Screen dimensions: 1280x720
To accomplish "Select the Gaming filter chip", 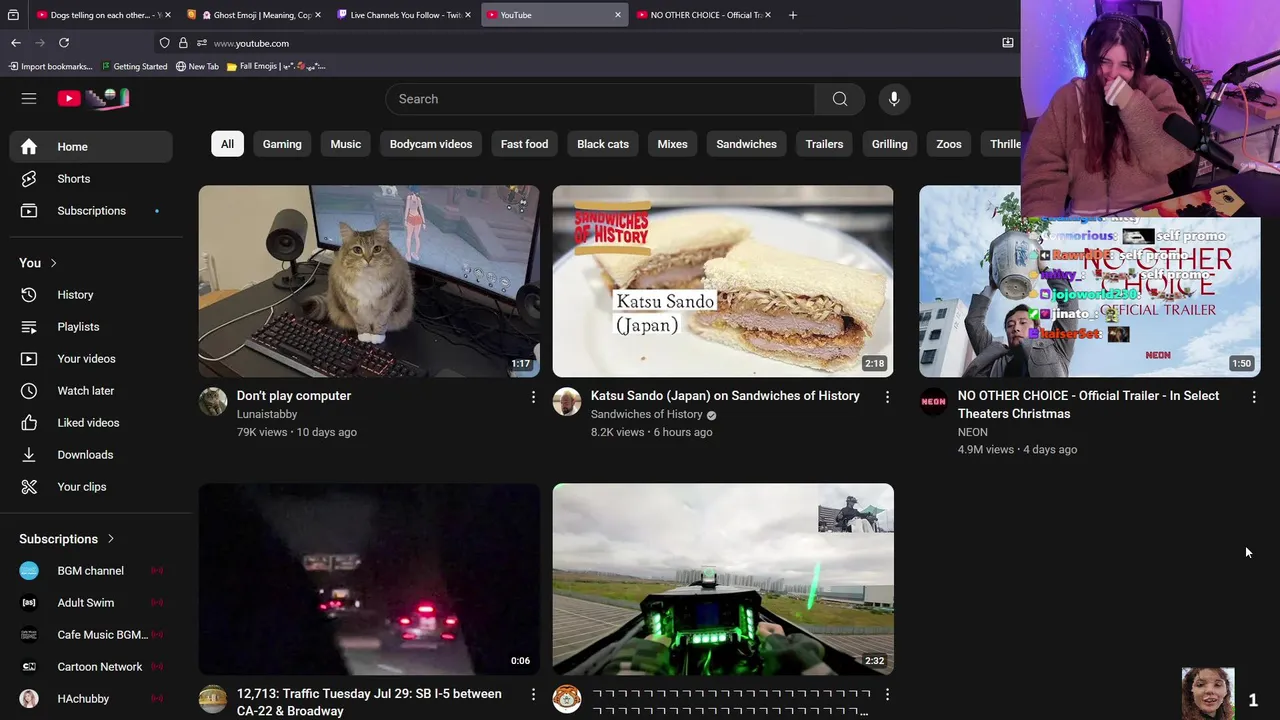I will click(x=282, y=144).
